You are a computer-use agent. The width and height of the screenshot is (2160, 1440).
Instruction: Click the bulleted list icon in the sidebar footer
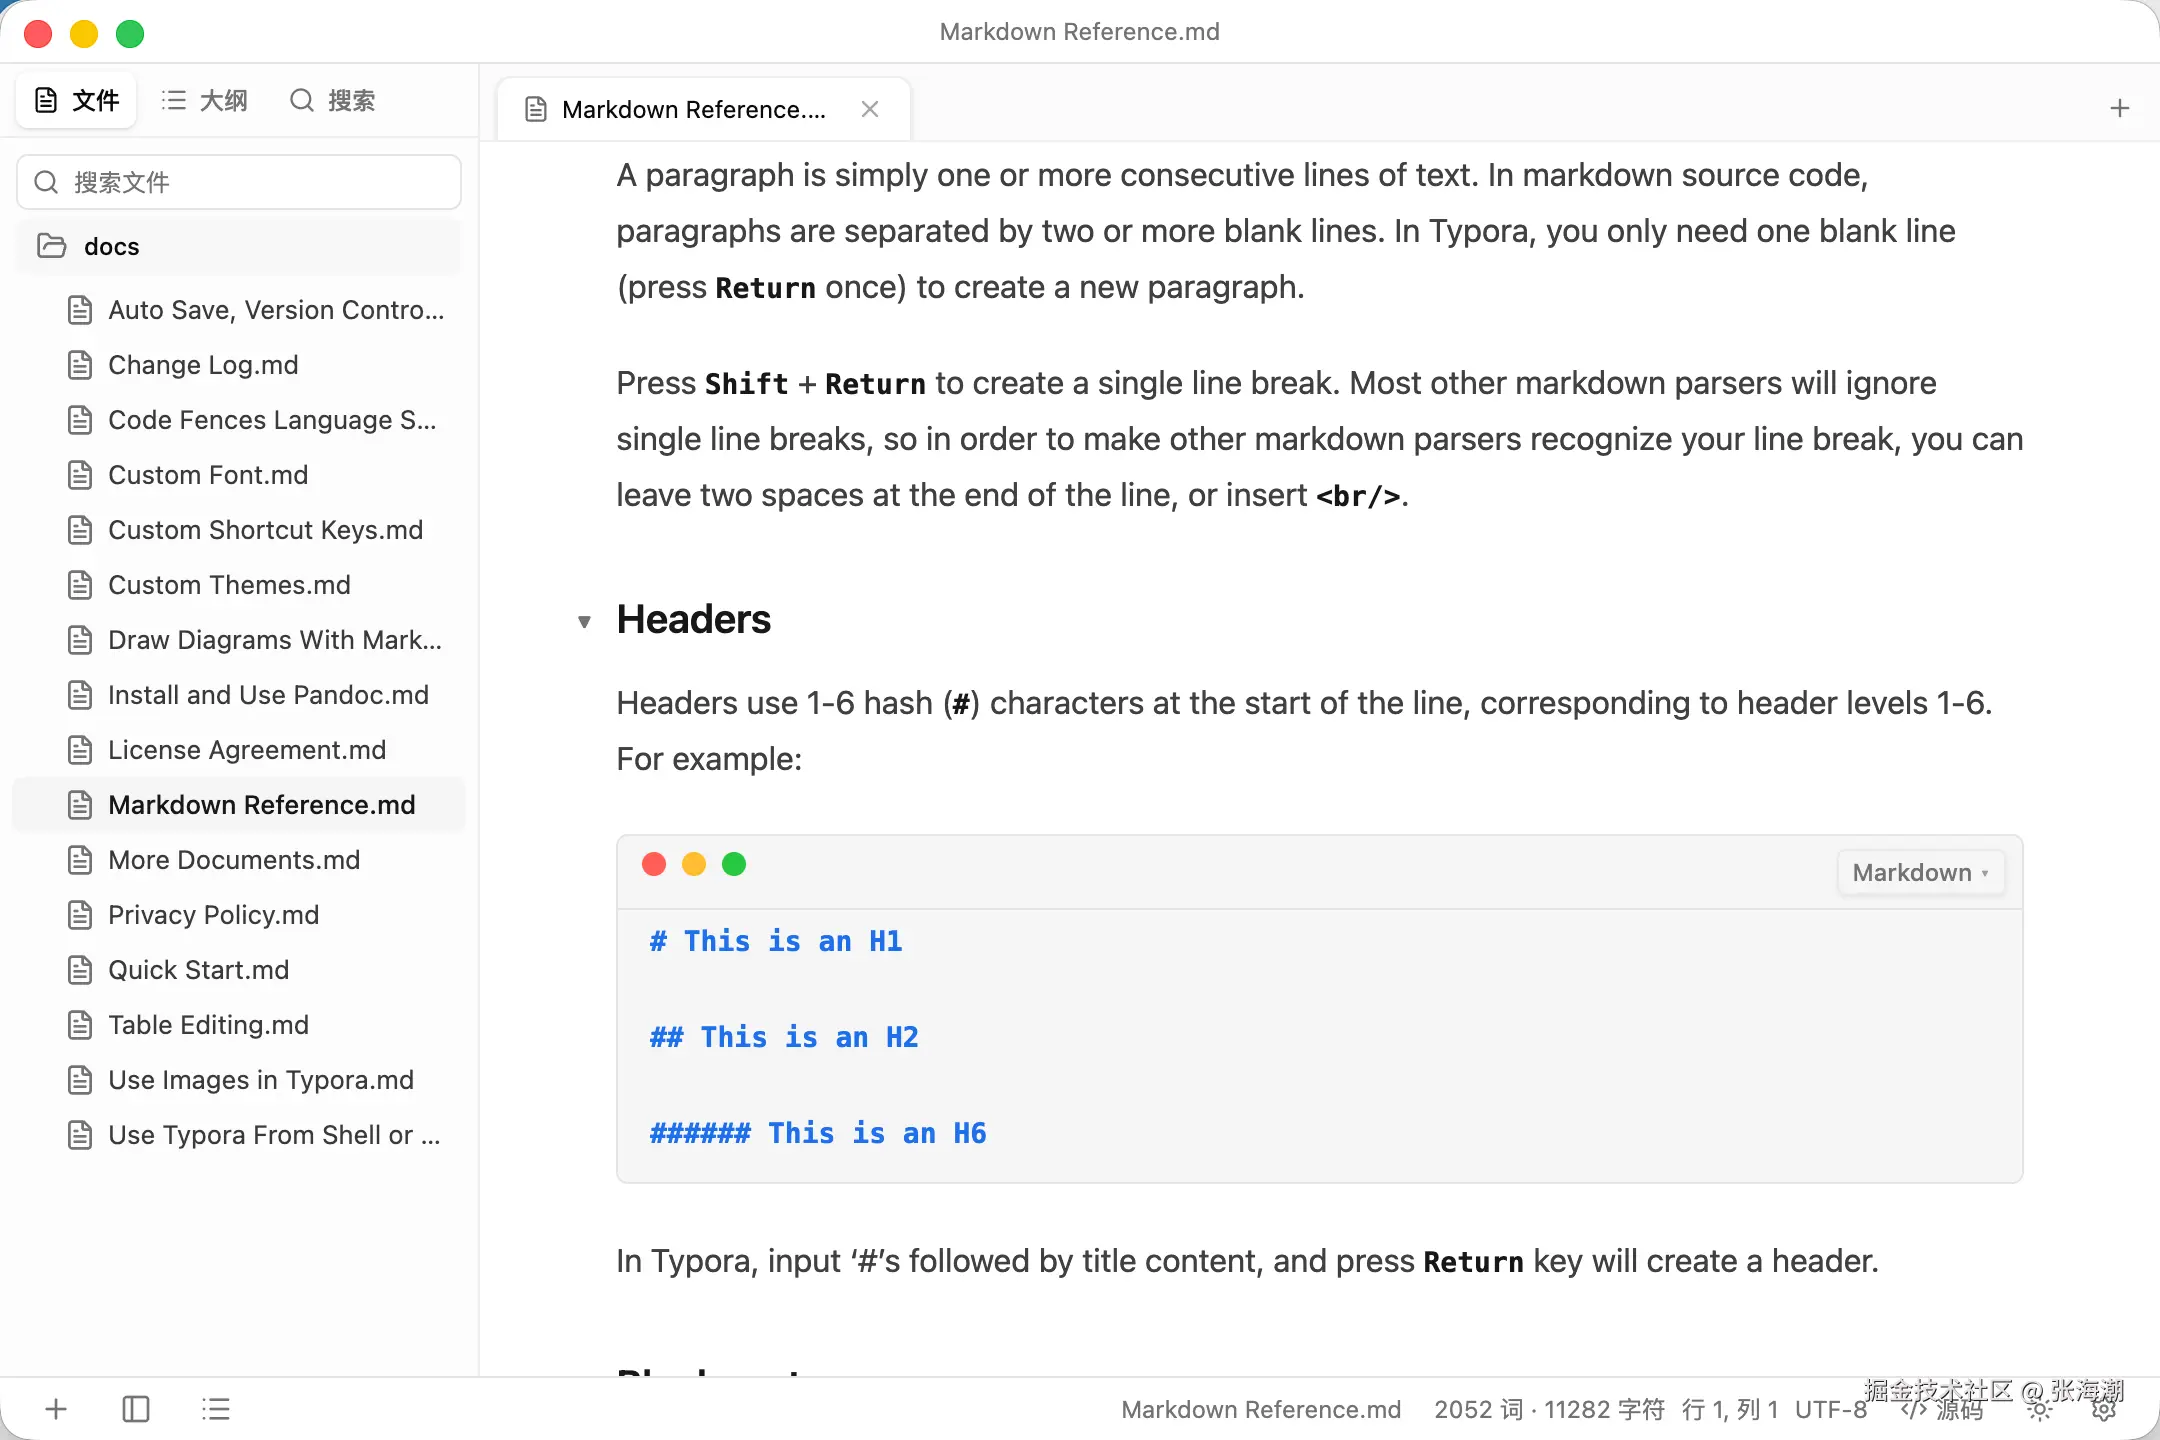pyautogui.click(x=216, y=1409)
